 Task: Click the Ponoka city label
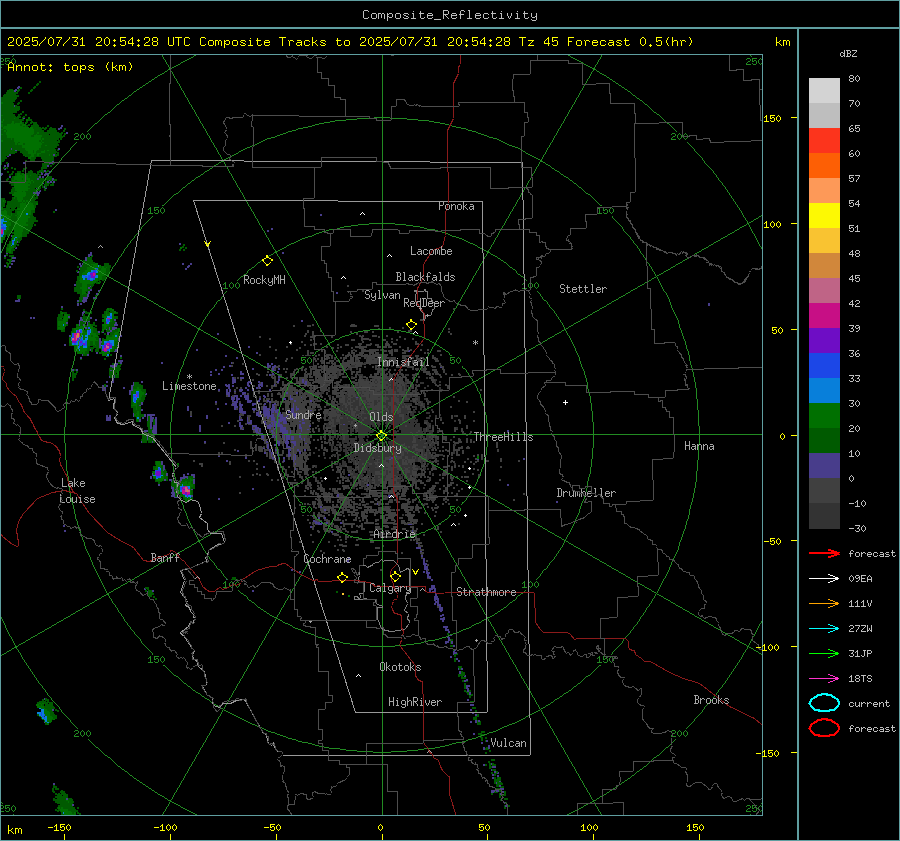point(456,206)
